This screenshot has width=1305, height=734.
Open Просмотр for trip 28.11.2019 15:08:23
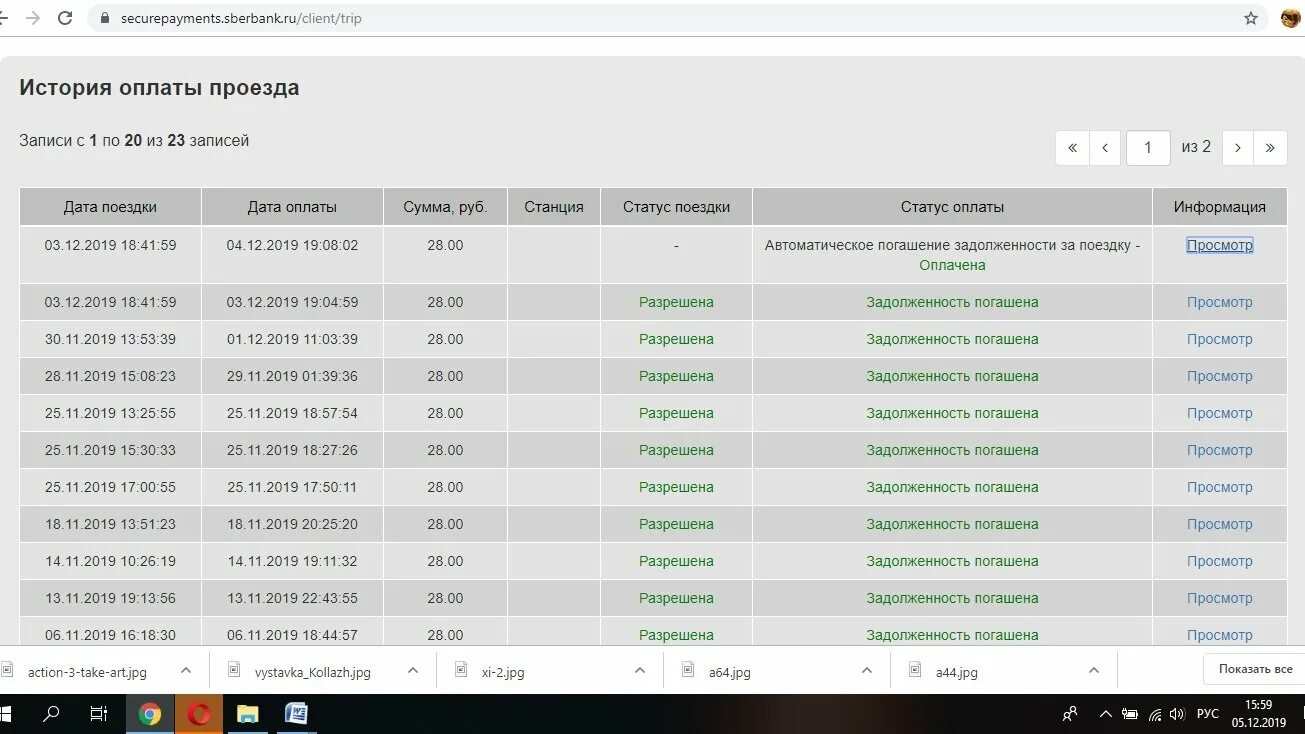1219,376
